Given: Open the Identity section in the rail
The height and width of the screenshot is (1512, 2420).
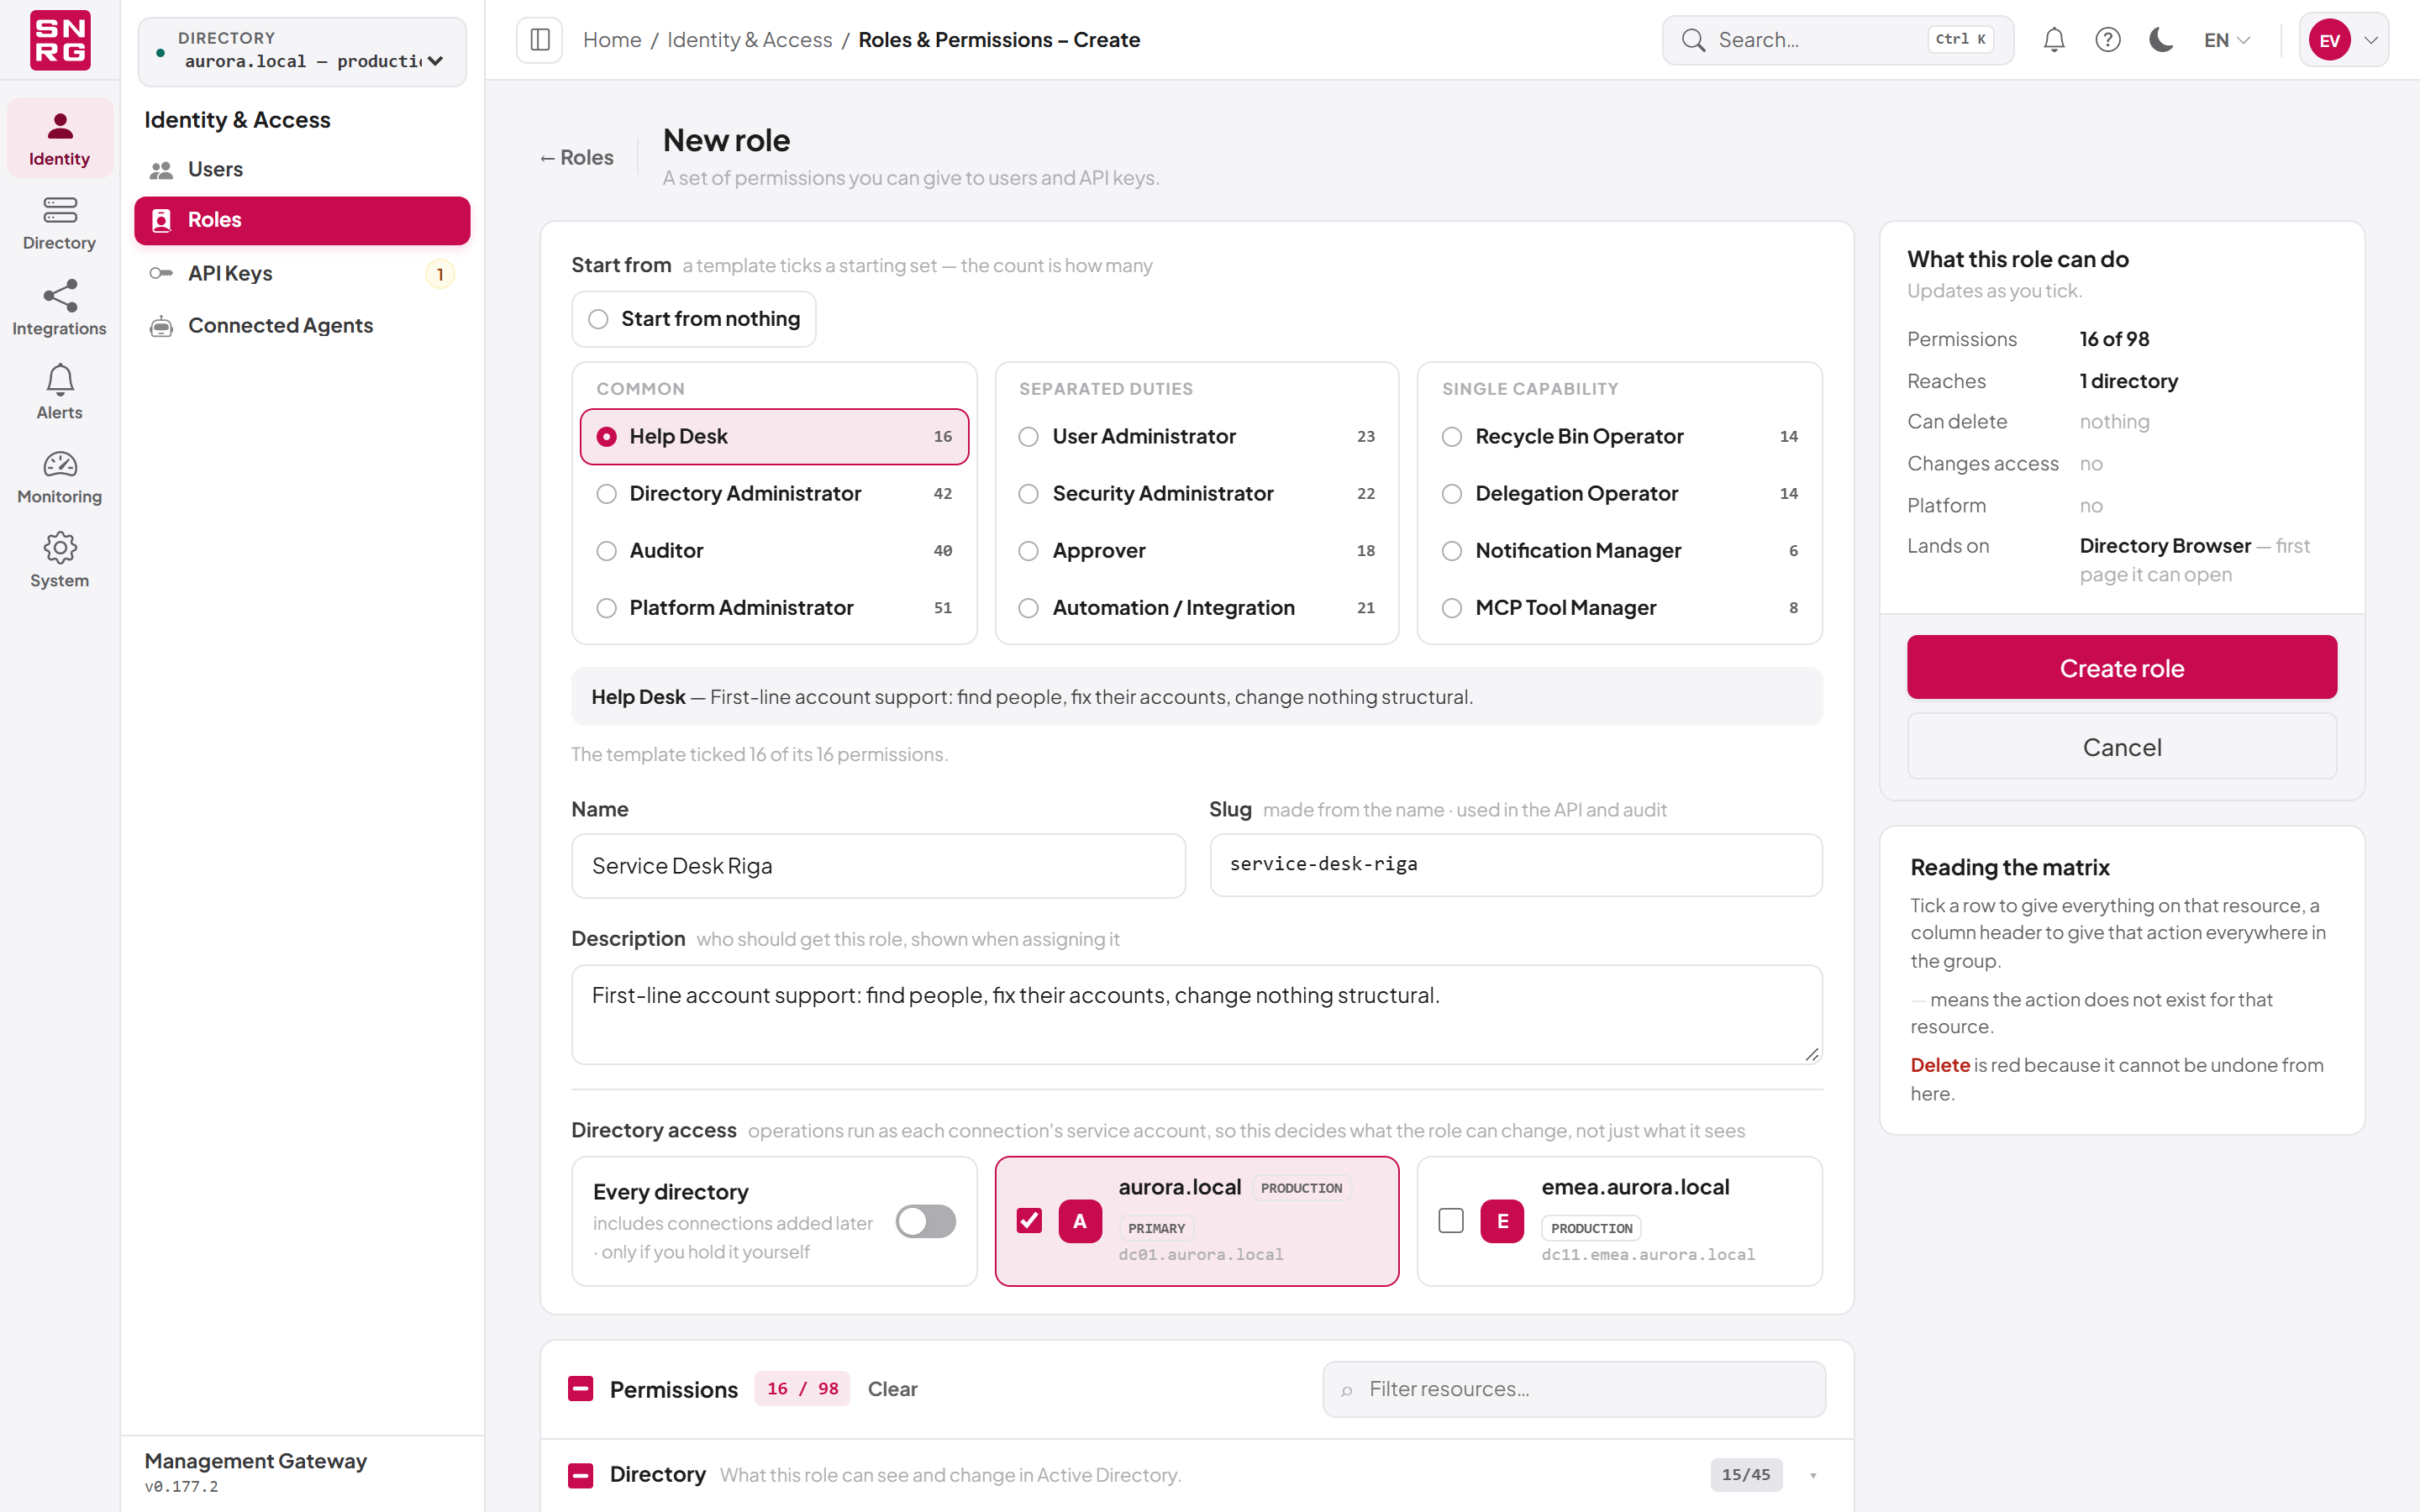Looking at the screenshot, I should pyautogui.click(x=59, y=138).
